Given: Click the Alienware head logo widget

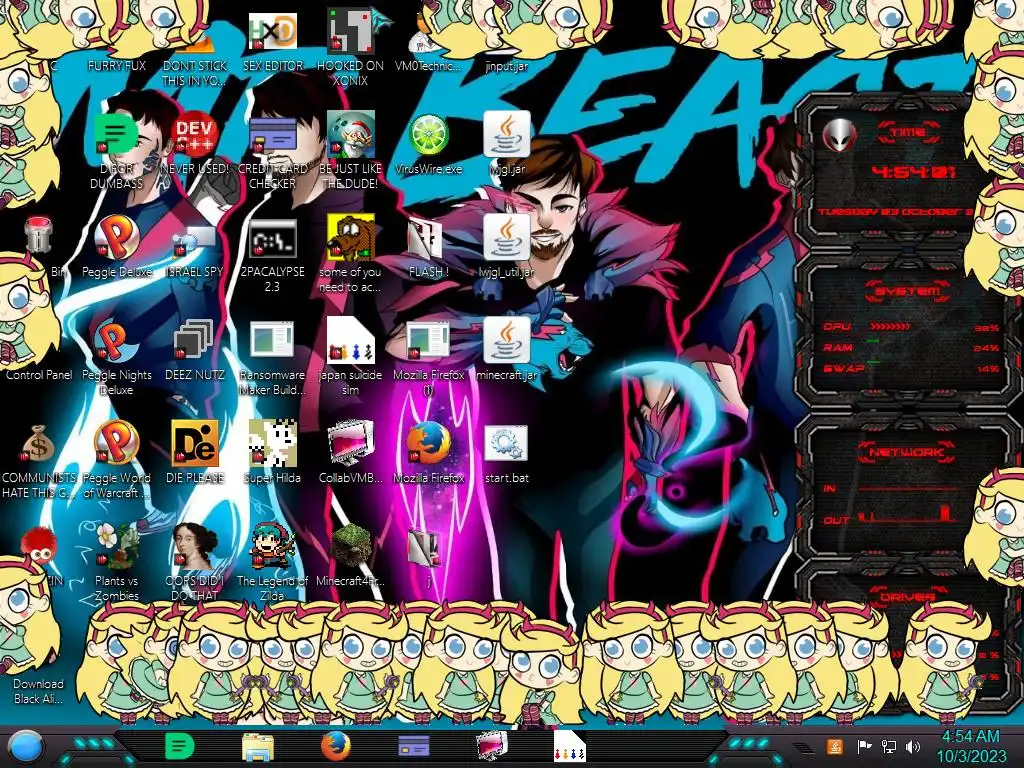Looking at the screenshot, I should click(839, 136).
